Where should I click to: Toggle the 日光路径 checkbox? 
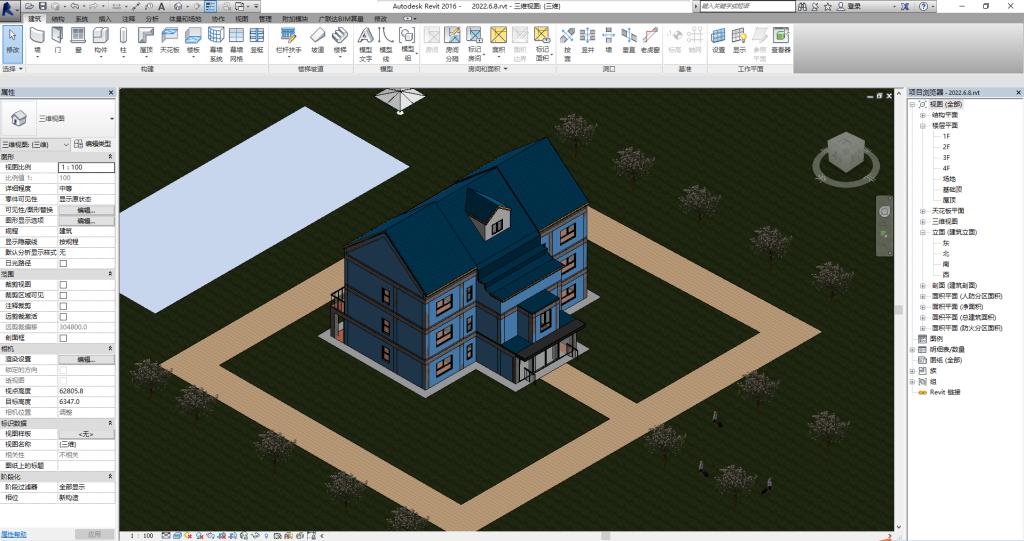(x=64, y=263)
